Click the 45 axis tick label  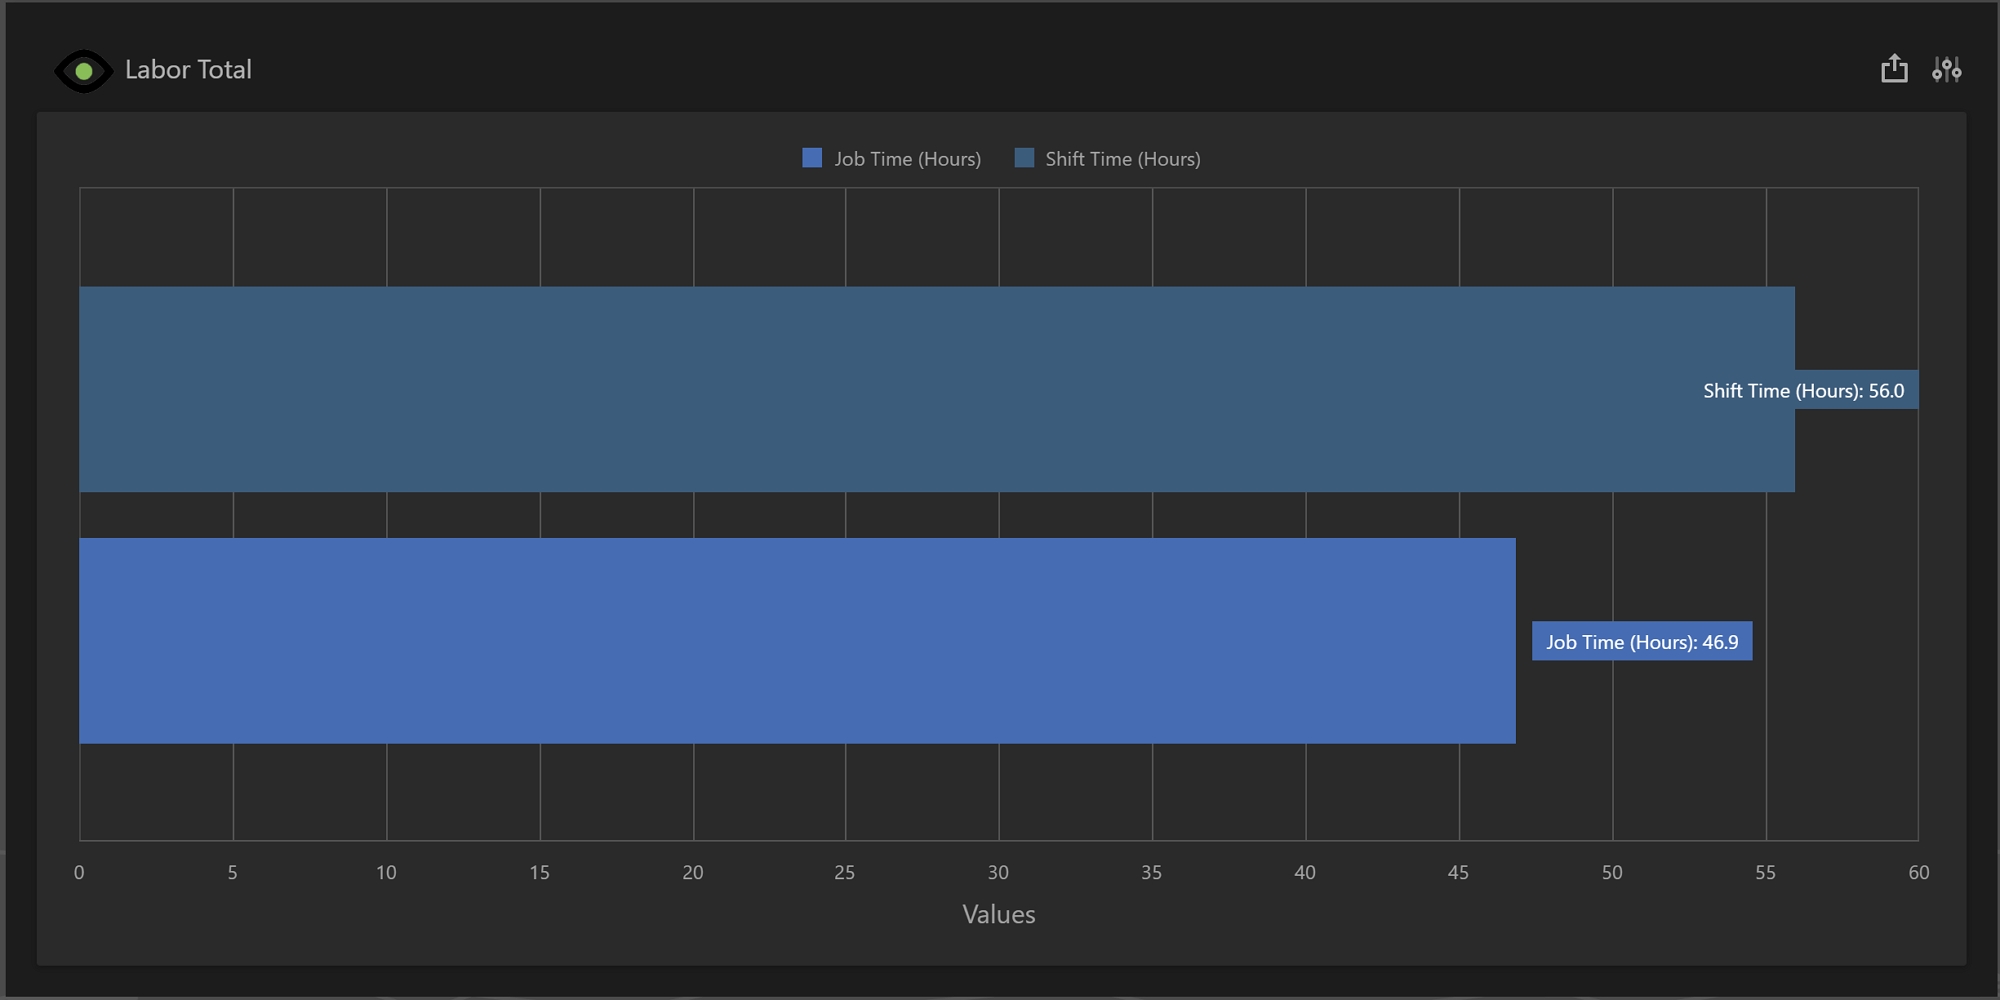coord(1458,872)
